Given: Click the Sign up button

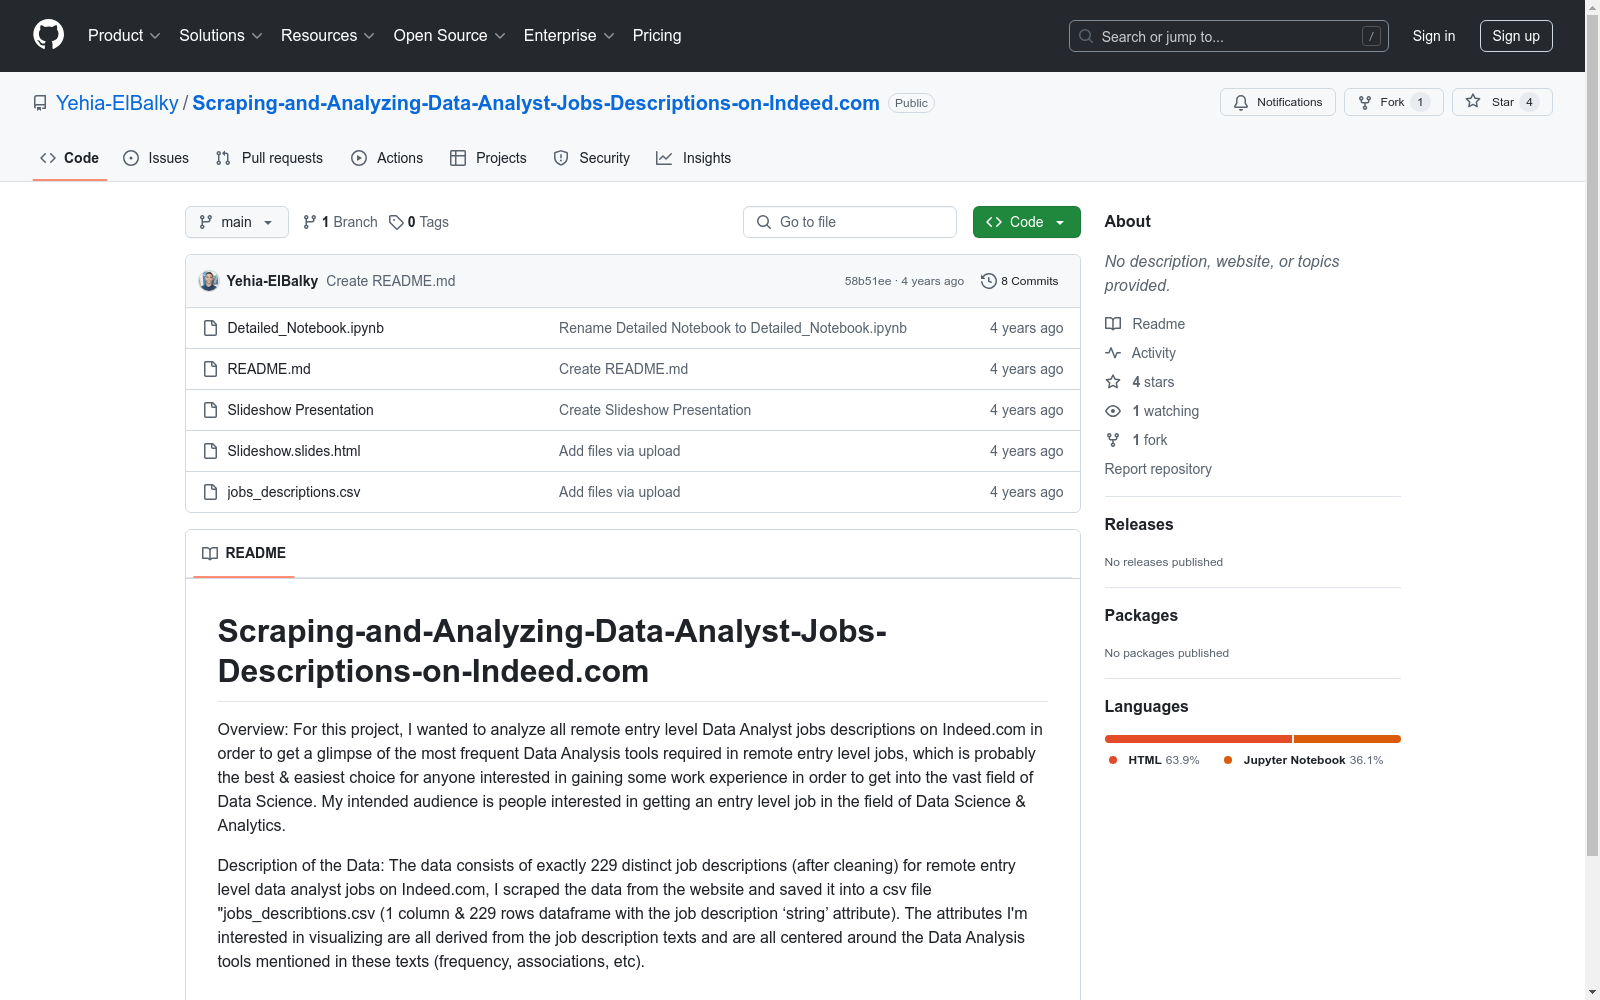Looking at the screenshot, I should click(x=1516, y=36).
